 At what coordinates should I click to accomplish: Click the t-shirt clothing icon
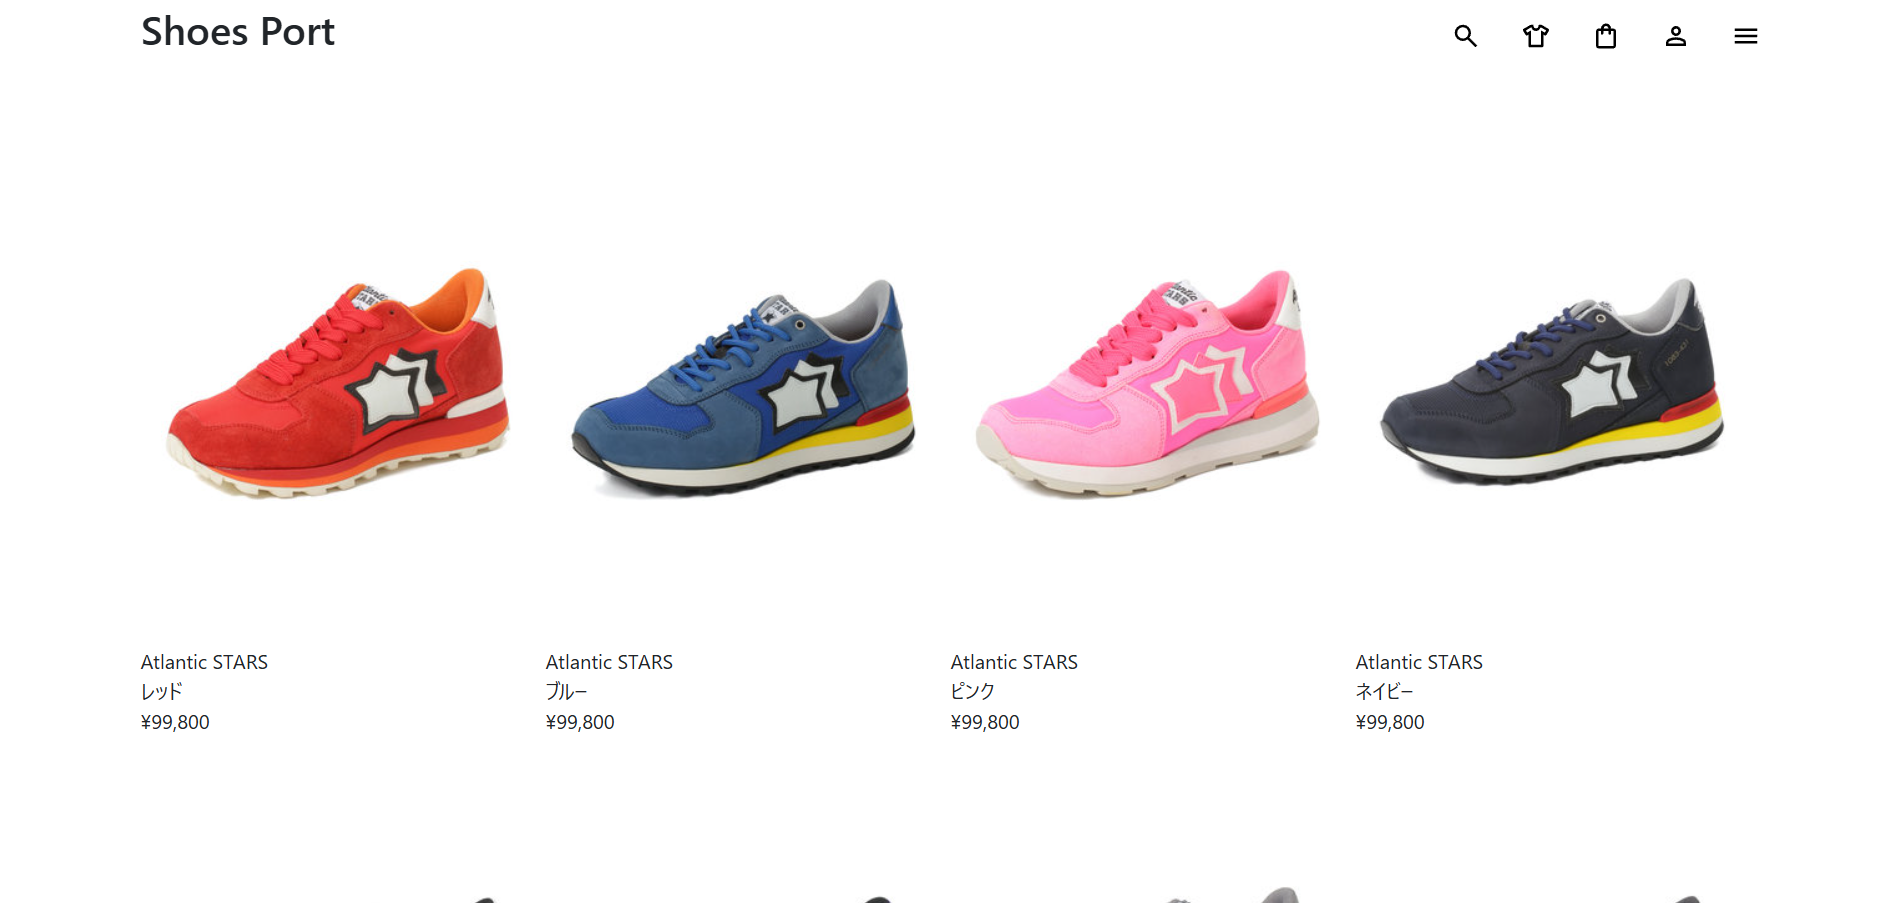click(1535, 36)
